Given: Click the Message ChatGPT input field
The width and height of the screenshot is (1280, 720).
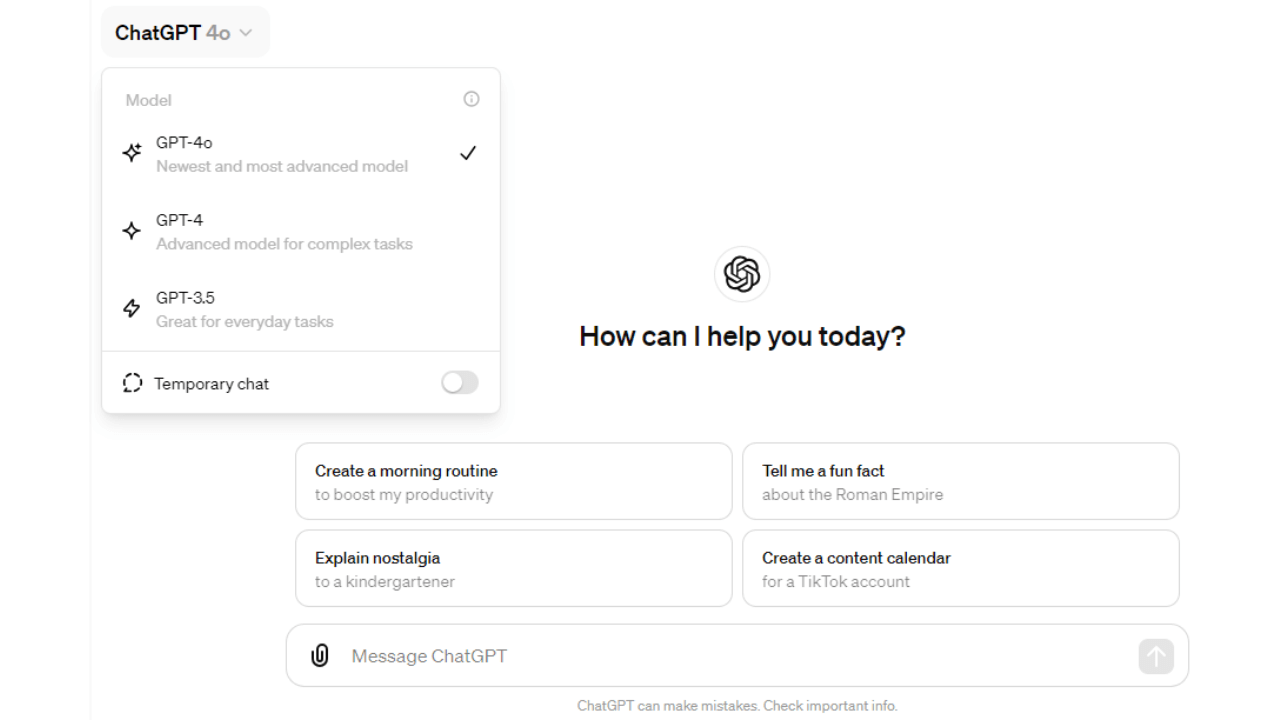Looking at the screenshot, I should pos(738,656).
